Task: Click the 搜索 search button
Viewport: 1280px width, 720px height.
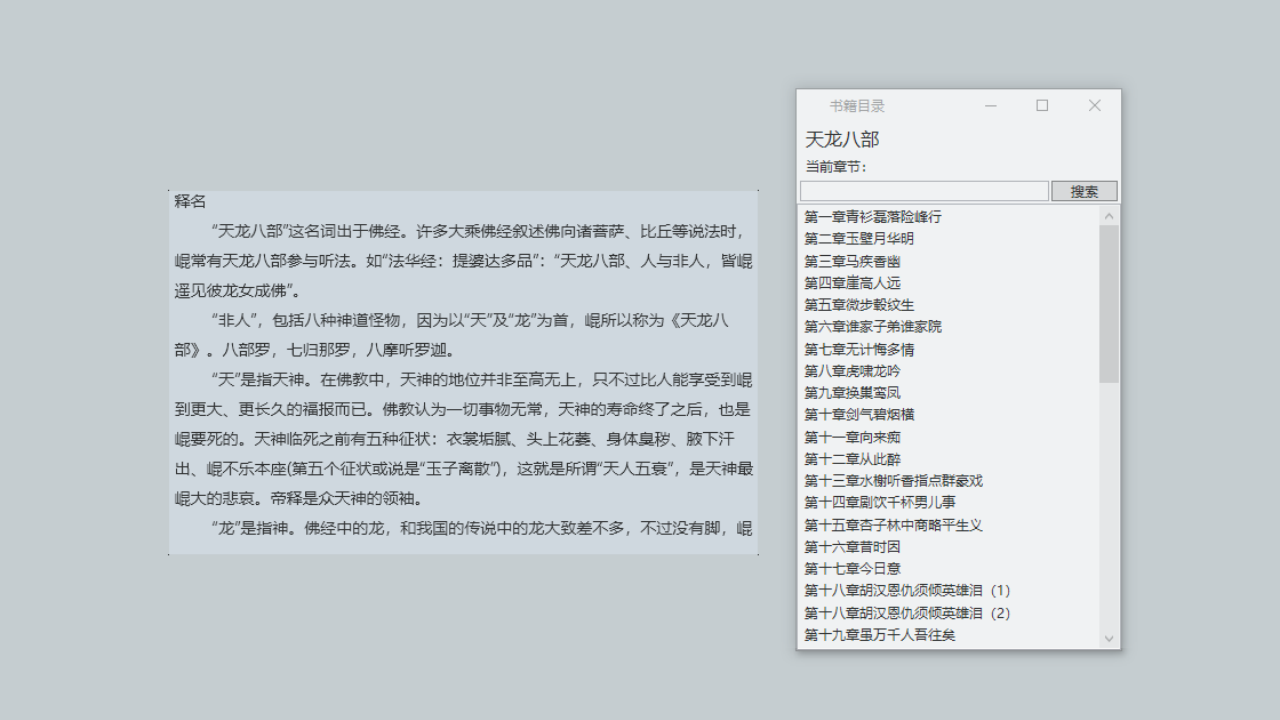Action: [x=1083, y=190]
